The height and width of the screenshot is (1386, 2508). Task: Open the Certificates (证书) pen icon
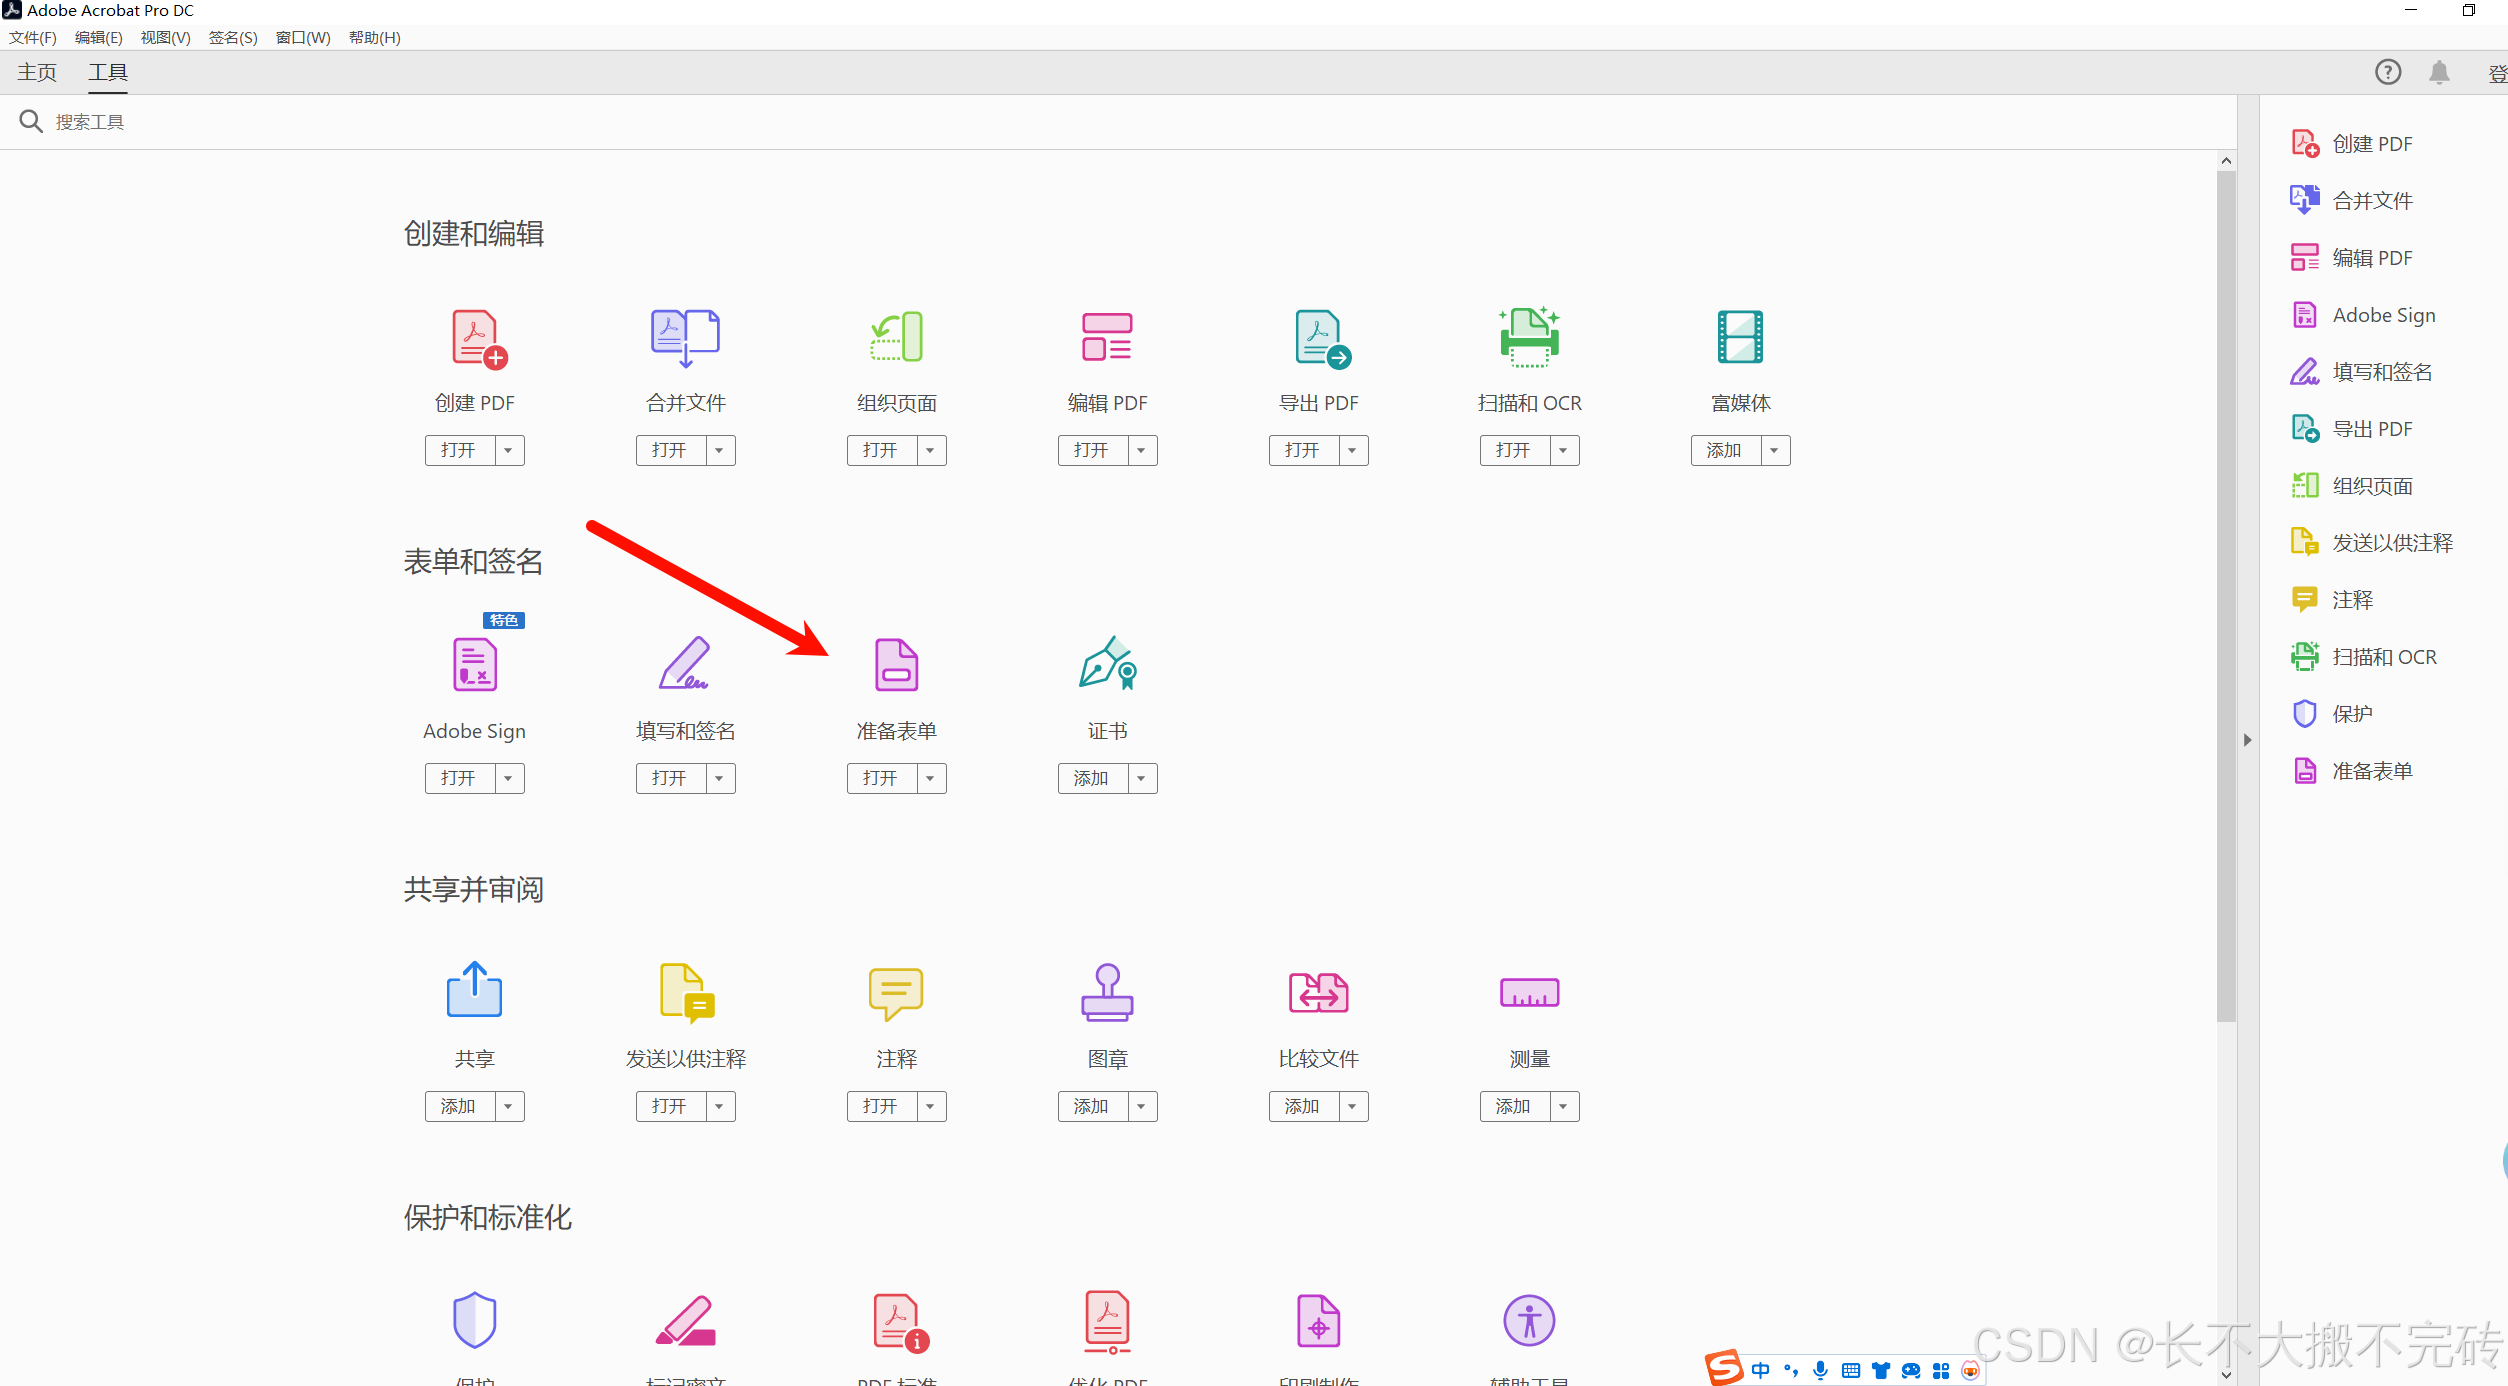point(1107,663)
